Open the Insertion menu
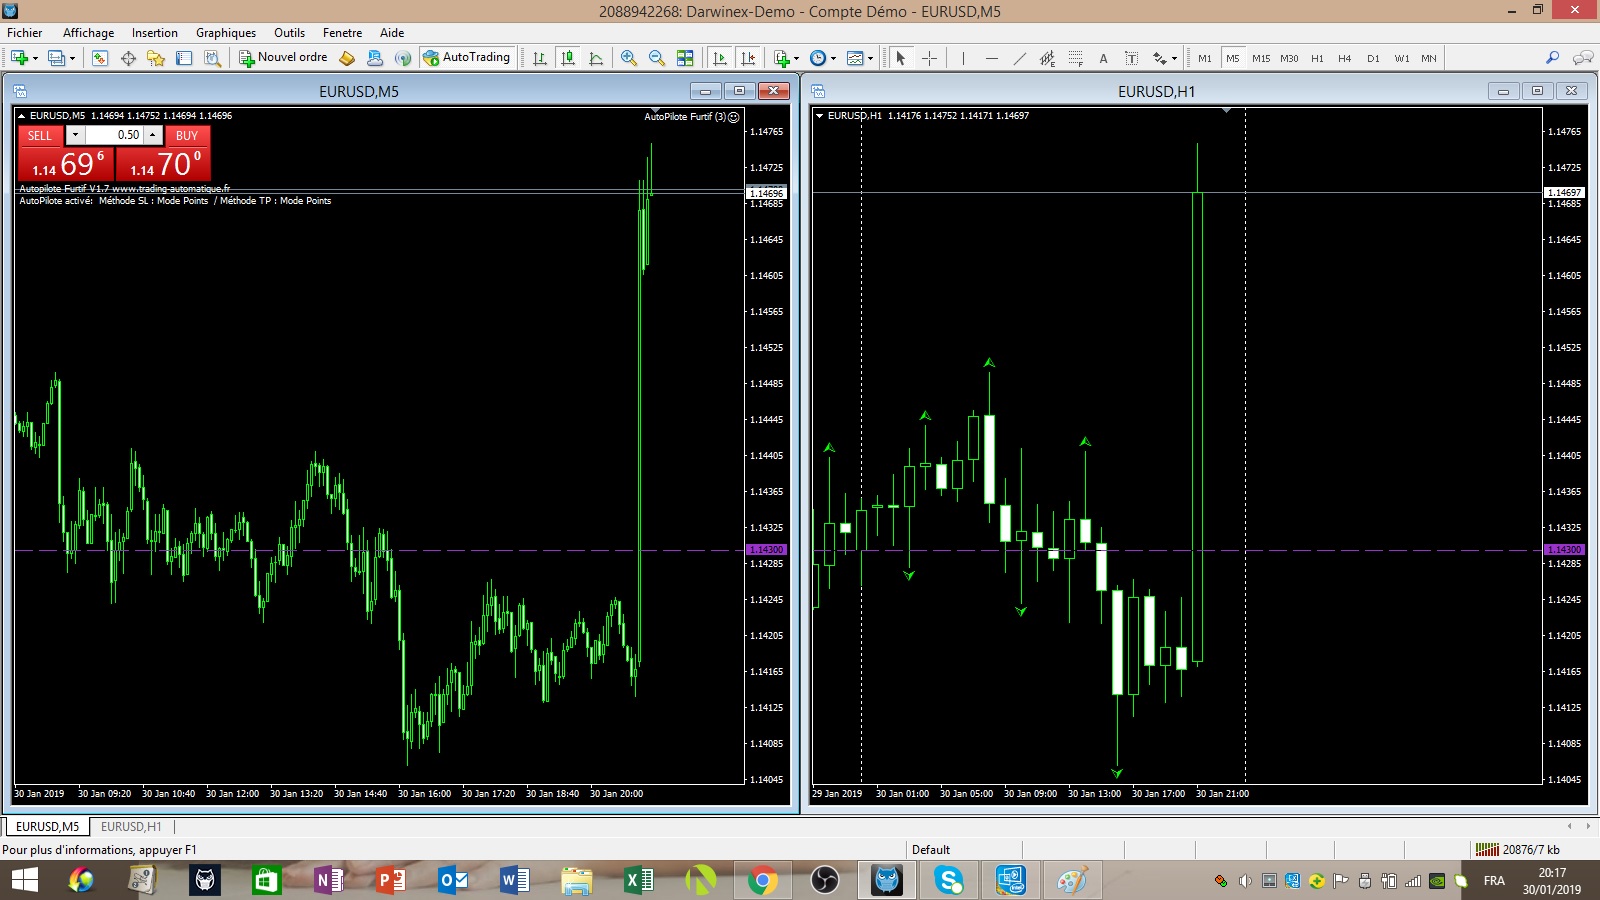The width and height of the screenshot is (1600, 900). point(154,33)
